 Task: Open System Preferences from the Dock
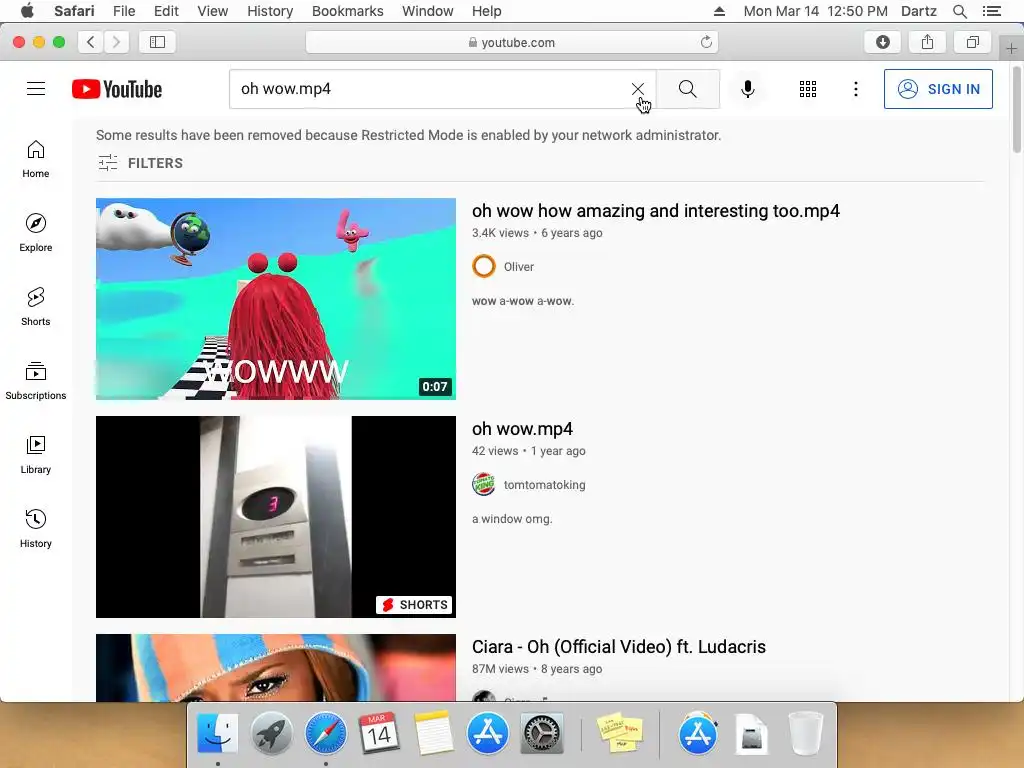click(x=541, y=733)
